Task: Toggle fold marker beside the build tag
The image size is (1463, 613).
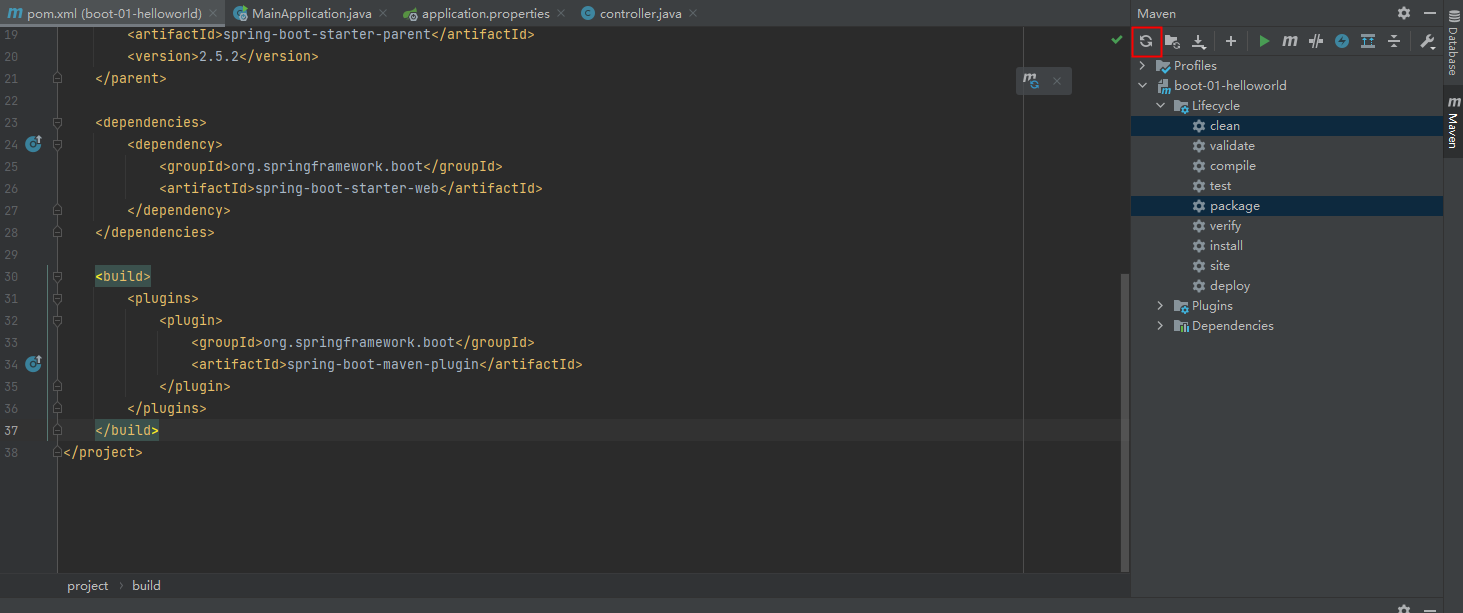Action: click(x=57, y=276)
